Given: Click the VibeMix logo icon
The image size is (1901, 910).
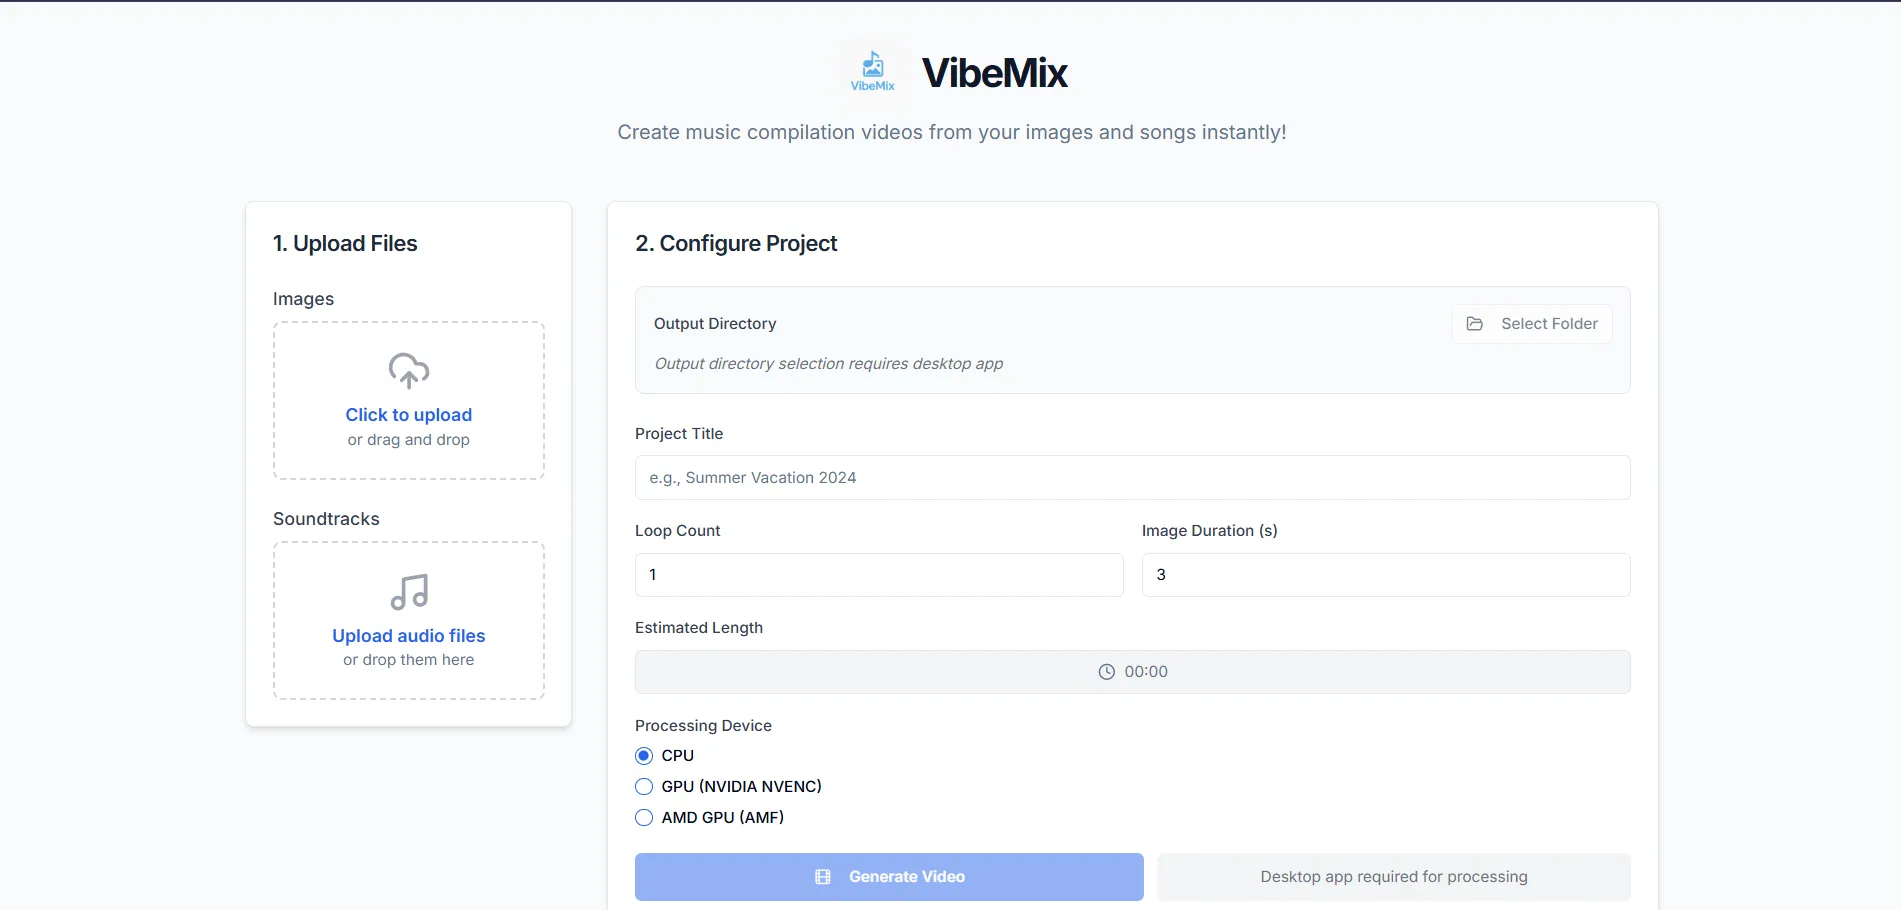Looking at the screenshot, I should [872, 69].
